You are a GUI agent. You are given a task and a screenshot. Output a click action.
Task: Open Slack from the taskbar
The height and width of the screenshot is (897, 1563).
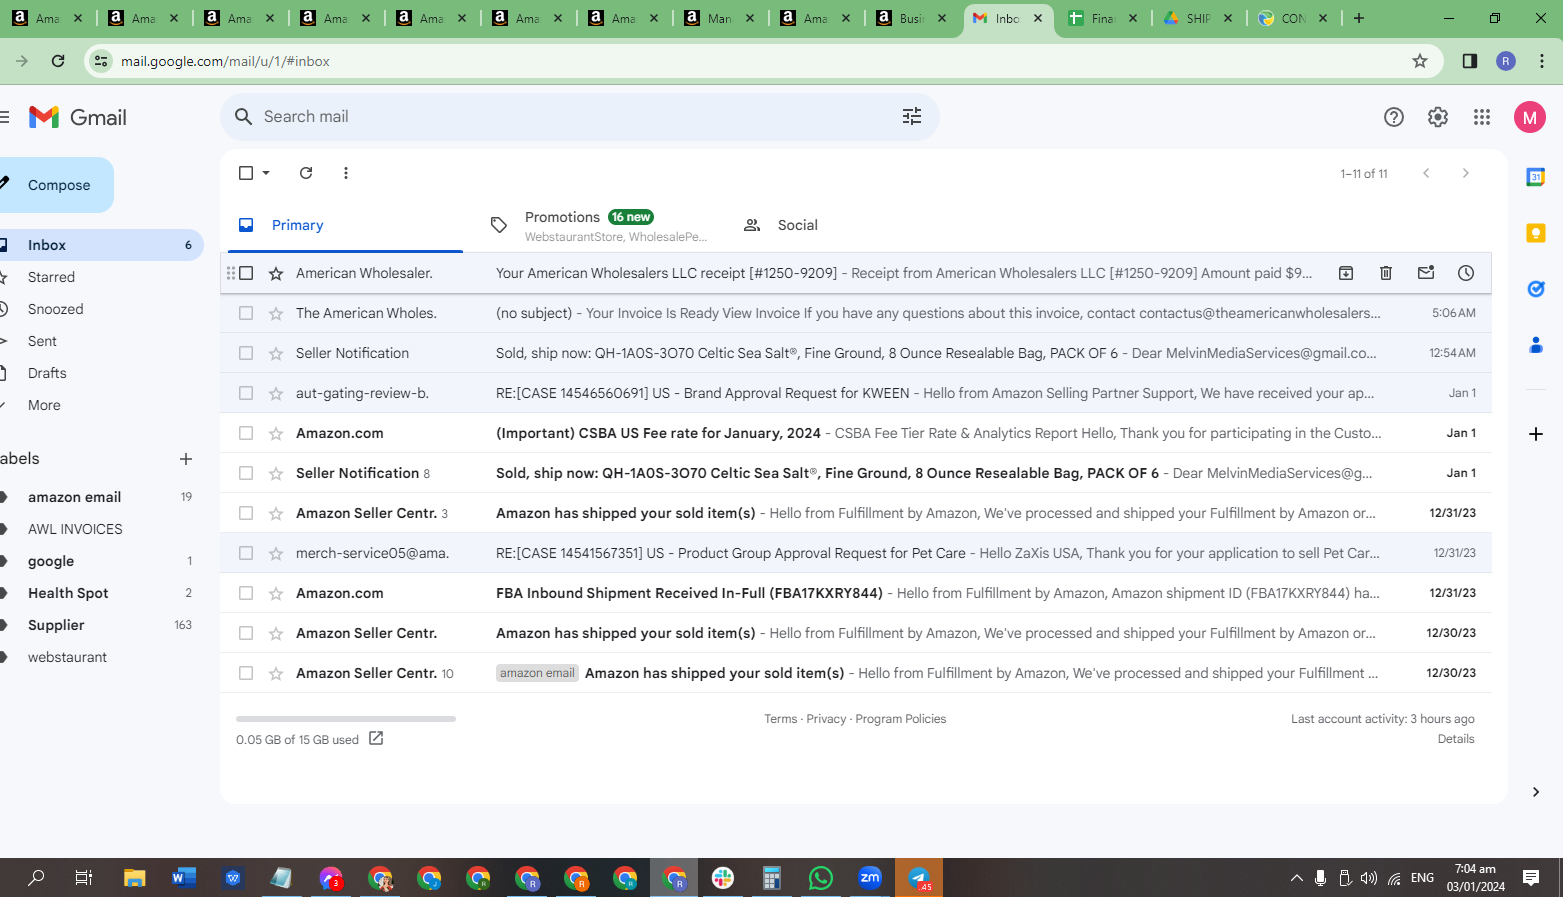coord(723,878)
